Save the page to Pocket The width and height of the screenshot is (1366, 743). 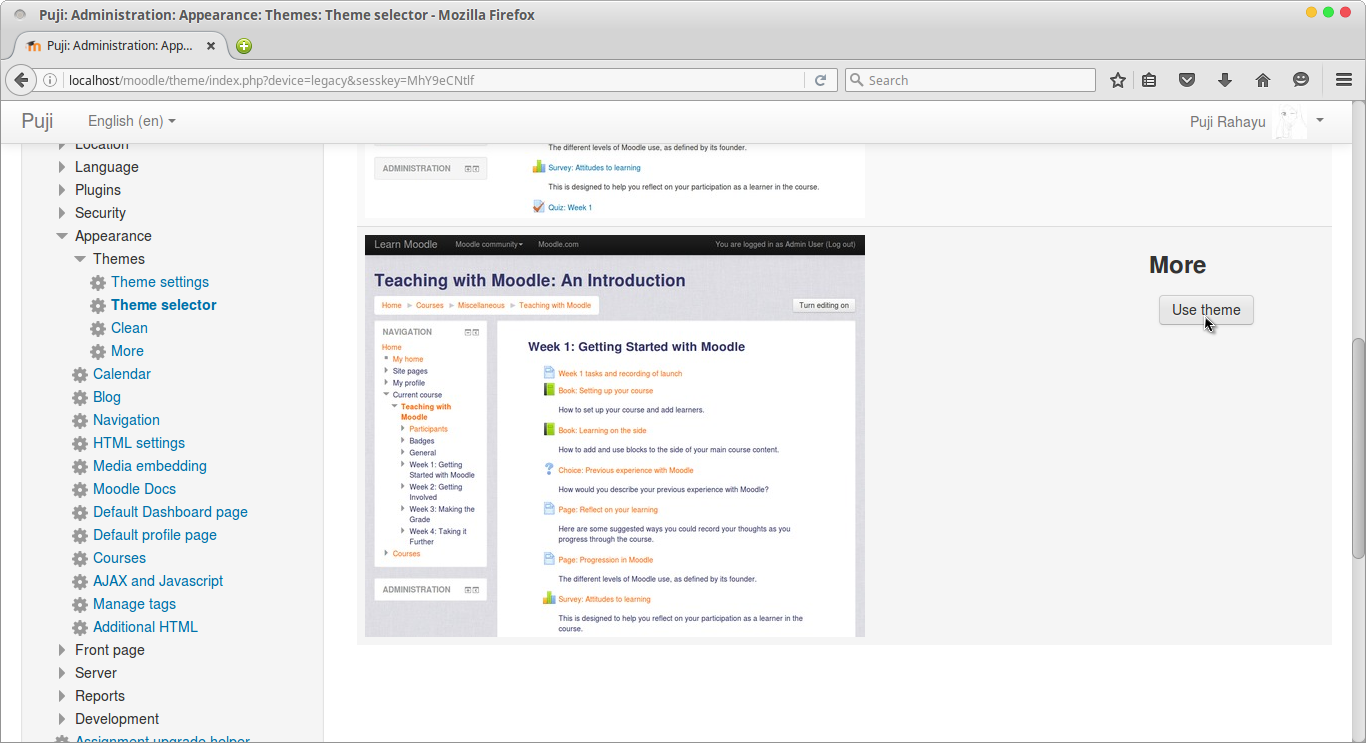(1187, 80)
